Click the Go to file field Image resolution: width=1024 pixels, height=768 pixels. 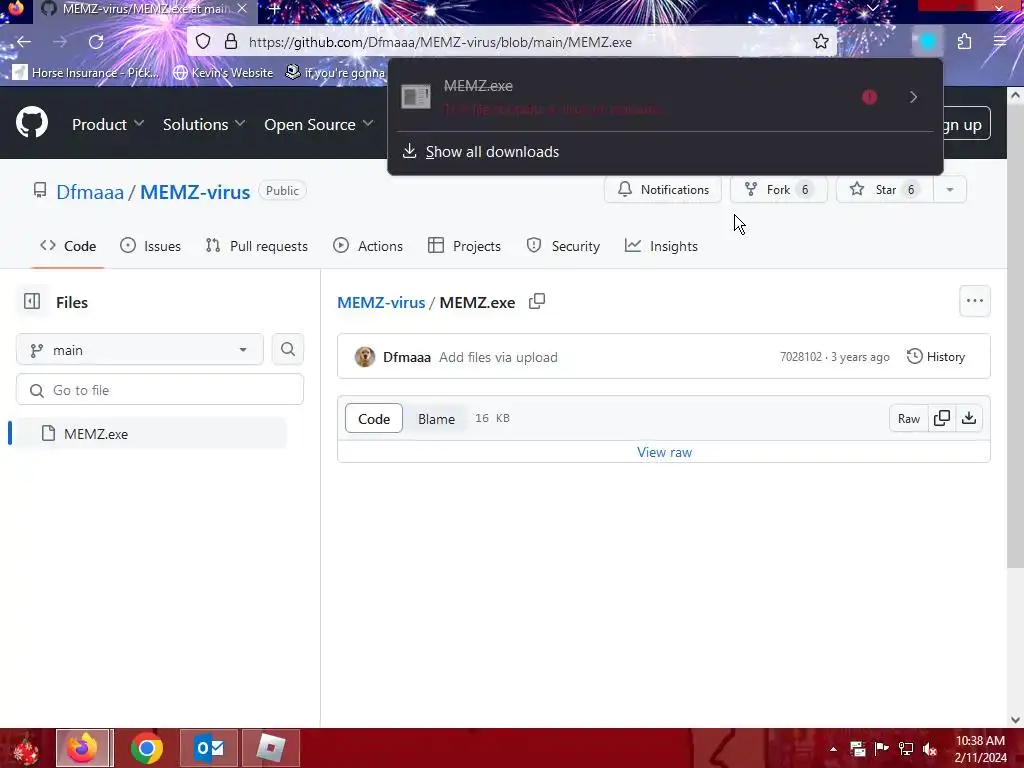pos(160,390)
